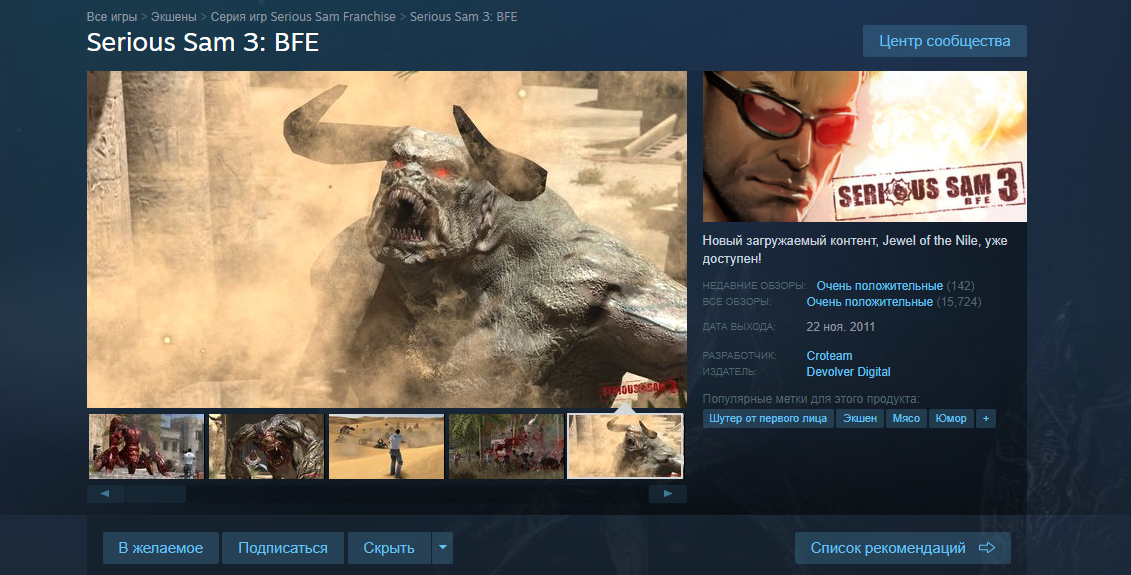The width and height of the screenshot is (1131, 575).
Task: Click the 'Подписаться' button
Action: [283, 548]
